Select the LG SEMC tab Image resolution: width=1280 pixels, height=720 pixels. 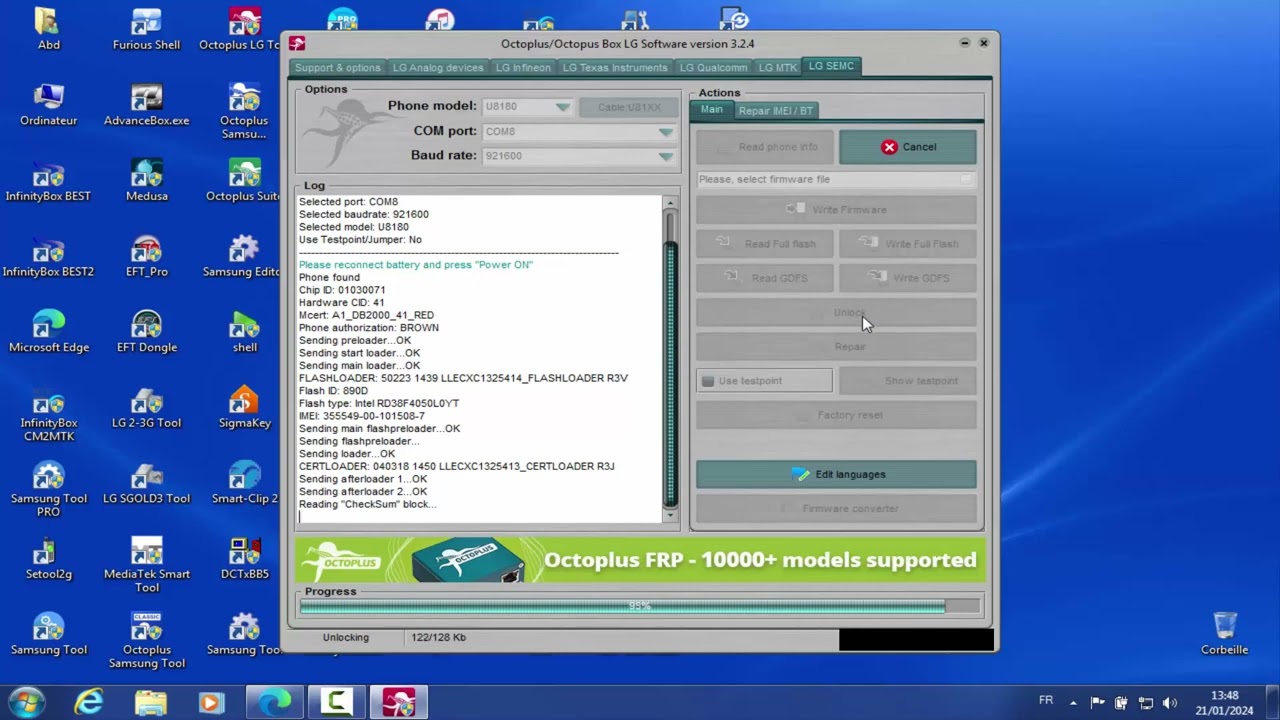pos(832,66)
